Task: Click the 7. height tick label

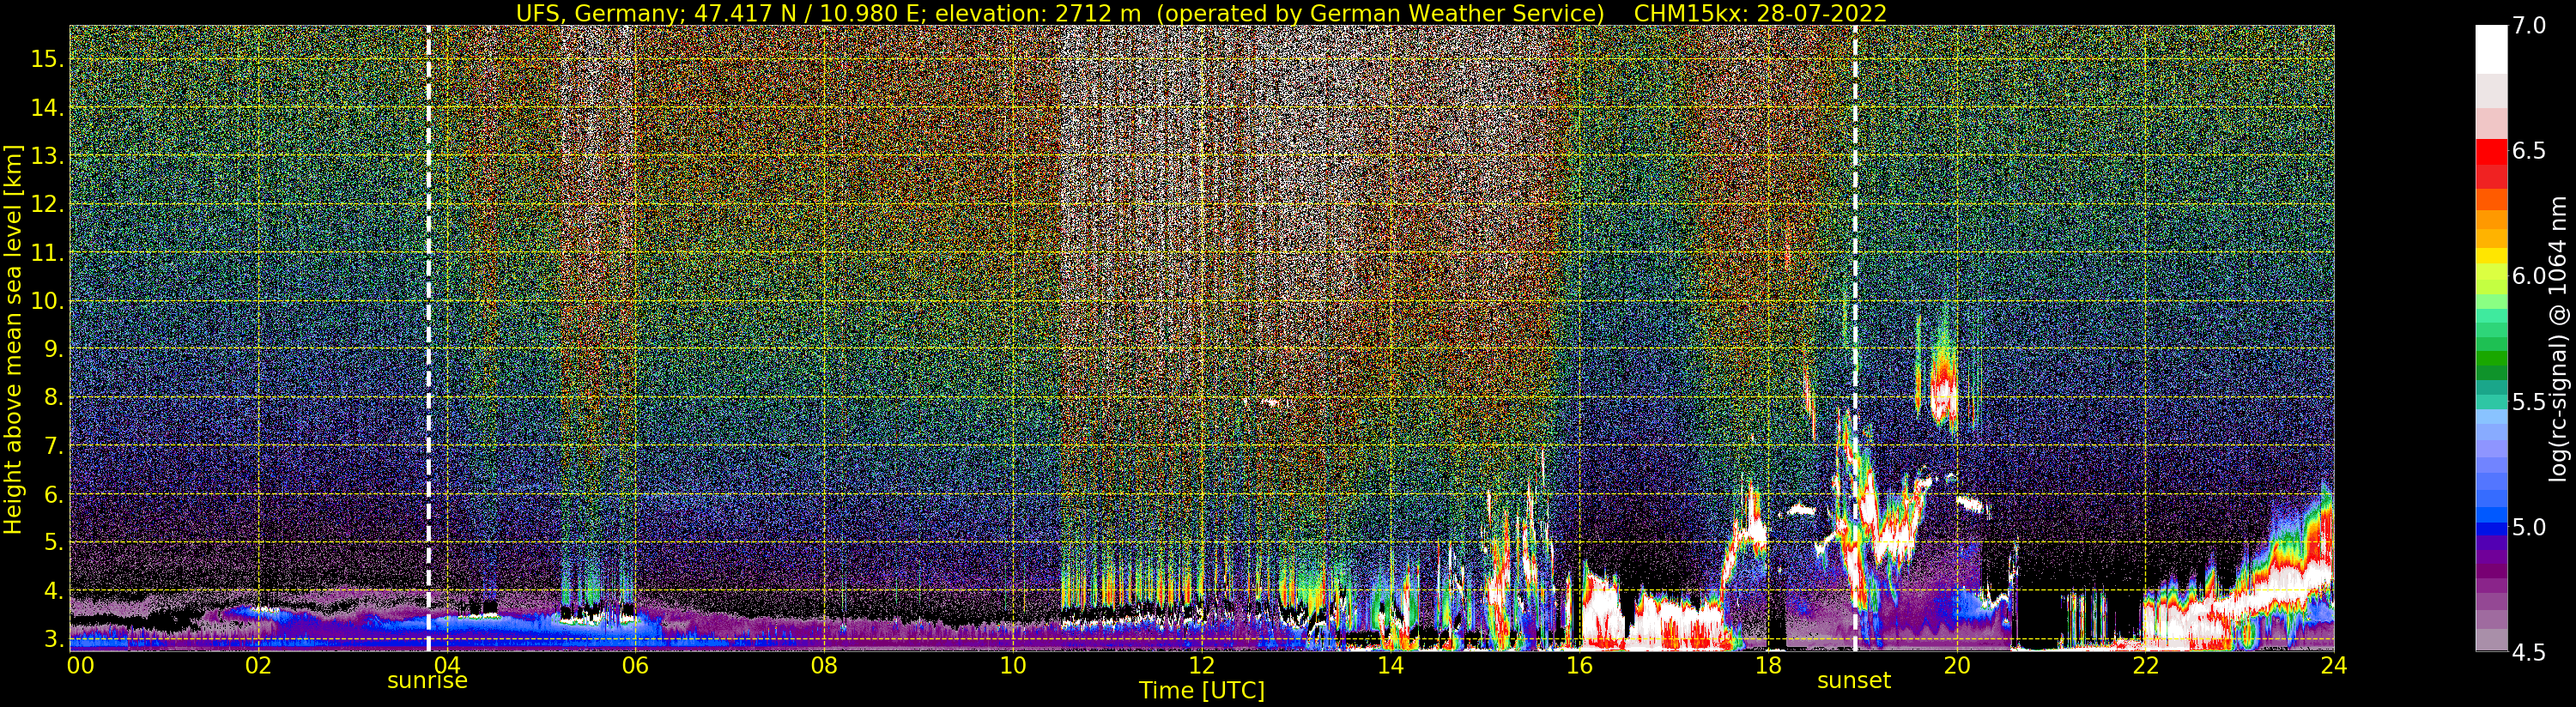Action: pos(52,446)
